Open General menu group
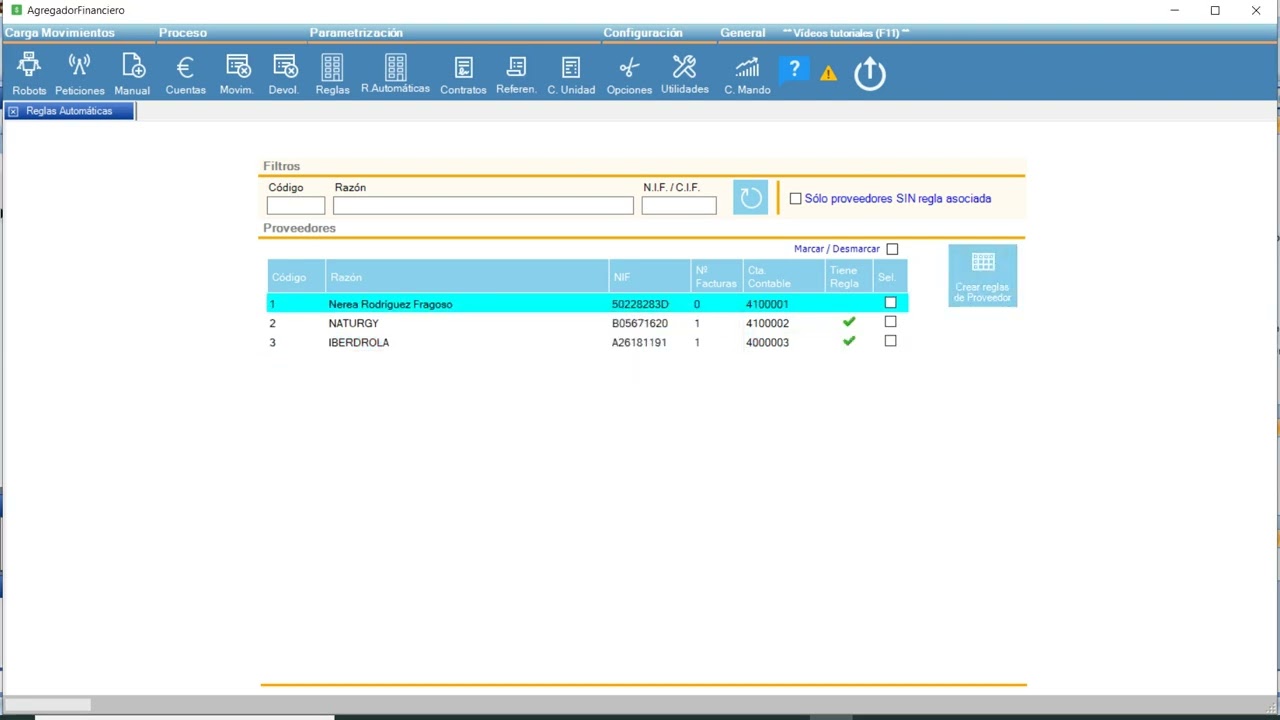Viewport: 1280px width, 720px height. tap(743, 33)
